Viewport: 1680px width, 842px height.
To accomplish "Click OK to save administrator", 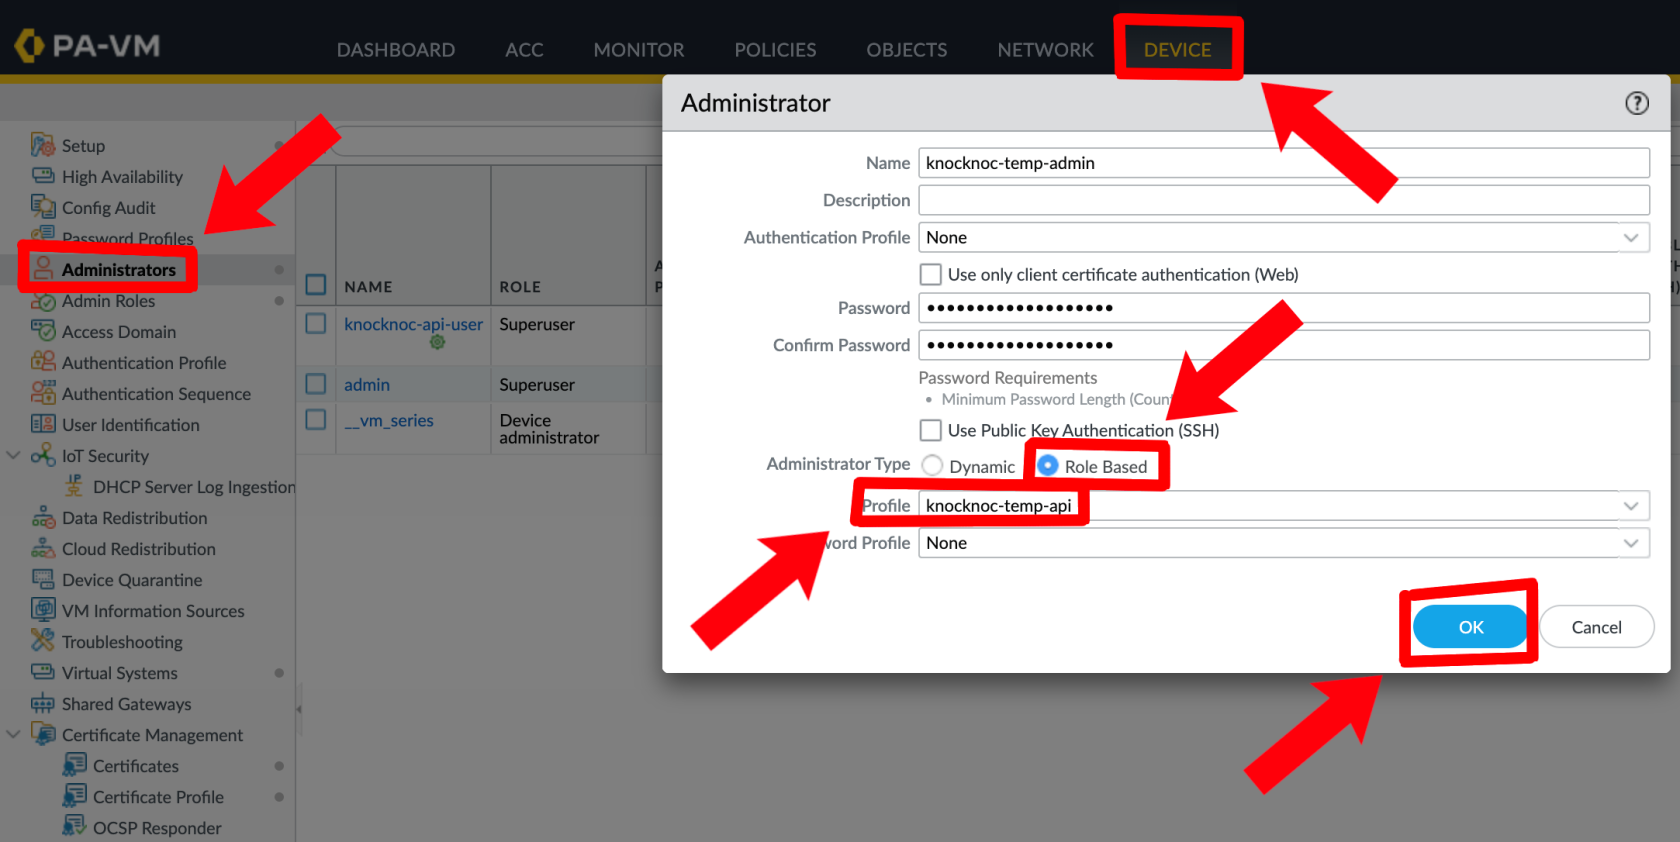I will (1470, 627).
